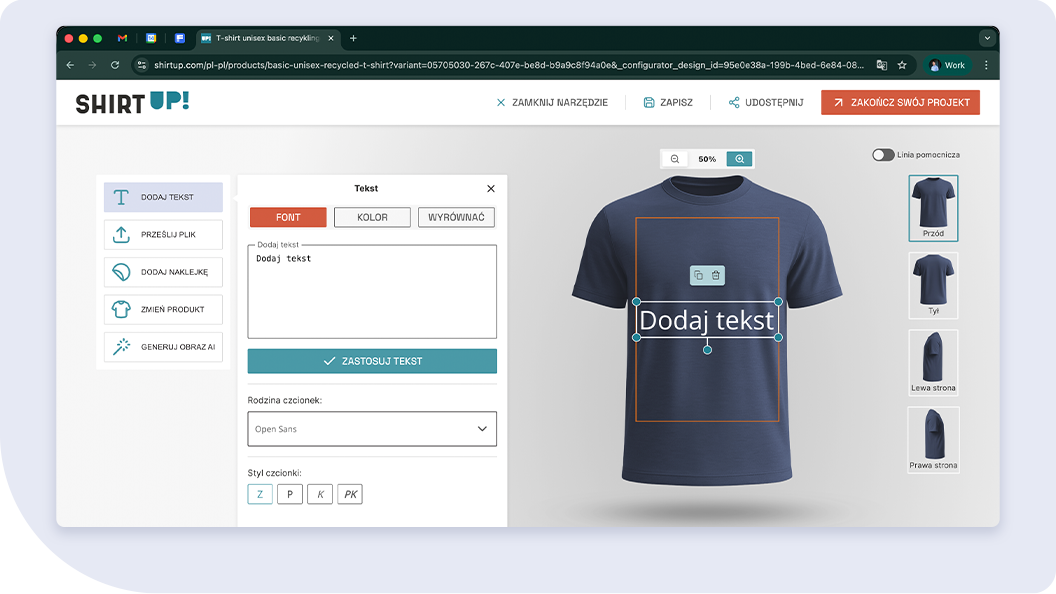Open the Prześlij plik upload option
Viewport: 1056px width, 594px height.
163,234
